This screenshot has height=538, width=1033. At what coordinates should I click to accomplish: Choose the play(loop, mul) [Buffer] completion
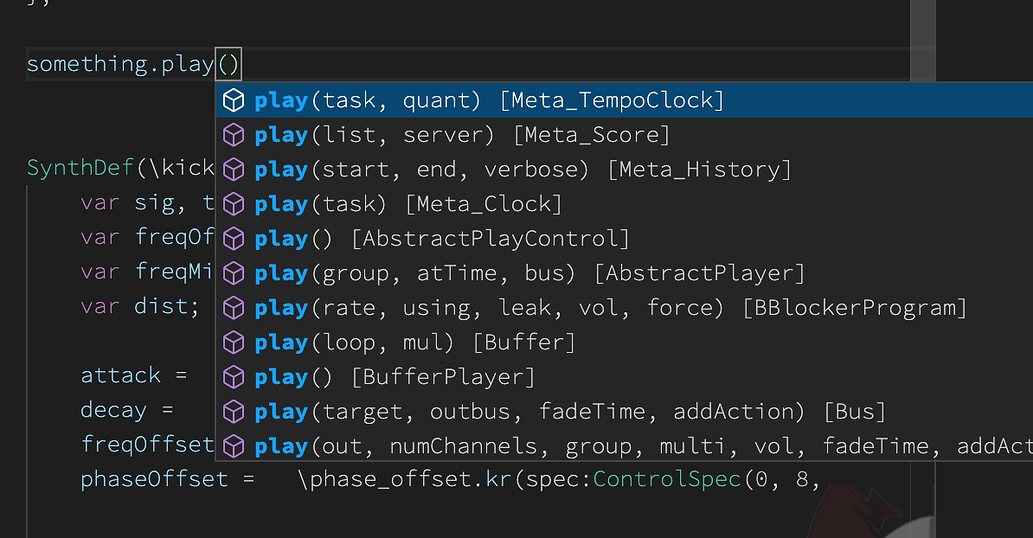[x=625, y=342]
